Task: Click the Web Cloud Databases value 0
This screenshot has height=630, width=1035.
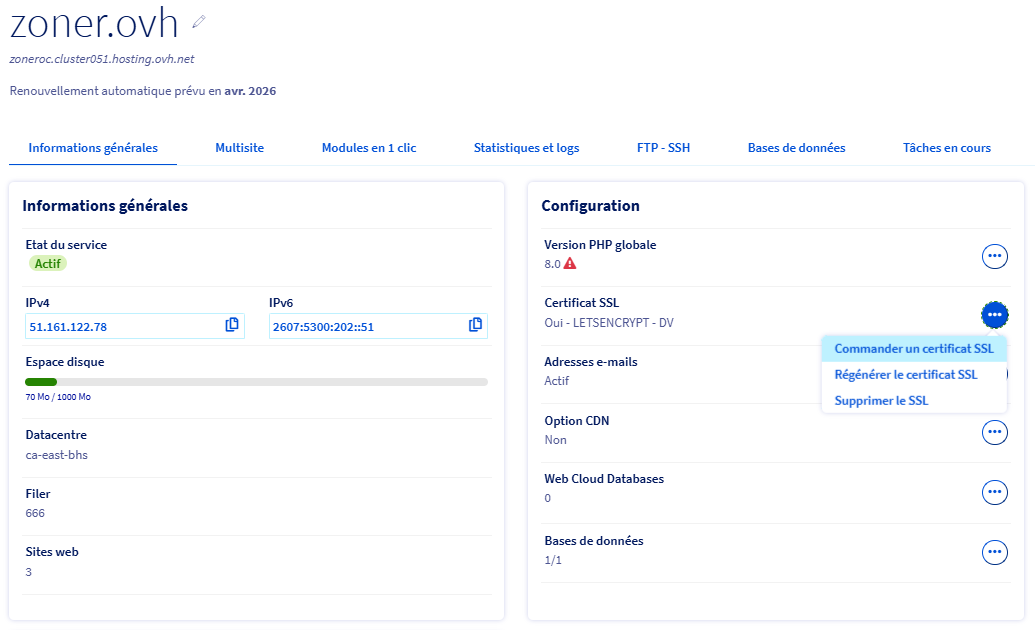Action: click(547, 498)
